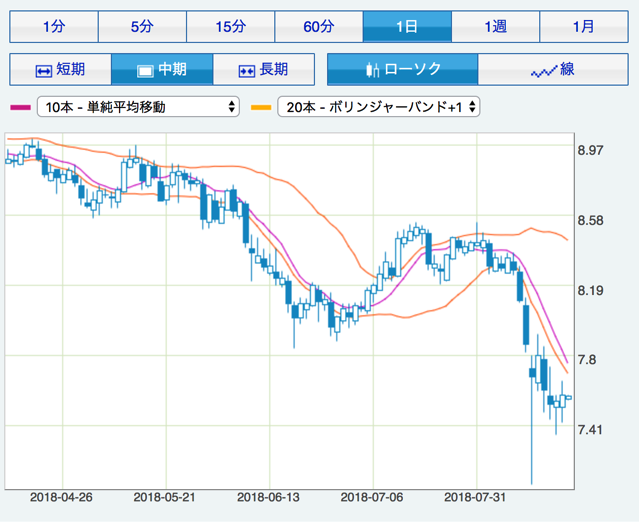This screenshot has height=527, width=639.
Task: Click the candle with the longest lower wick
Action: coord(532,419)
